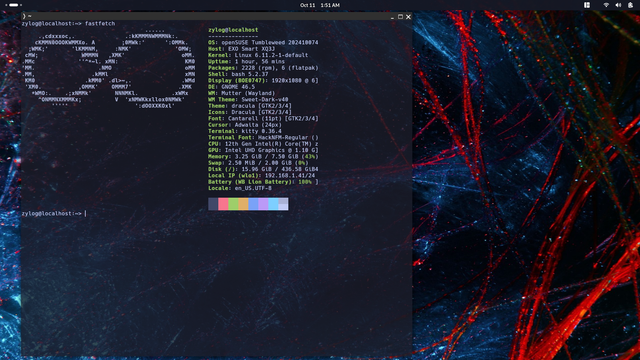This screenshot has width=640, height=360.
Task: Click the tiling layout indicator icon in top bar
Action: [x=587, y=5]
